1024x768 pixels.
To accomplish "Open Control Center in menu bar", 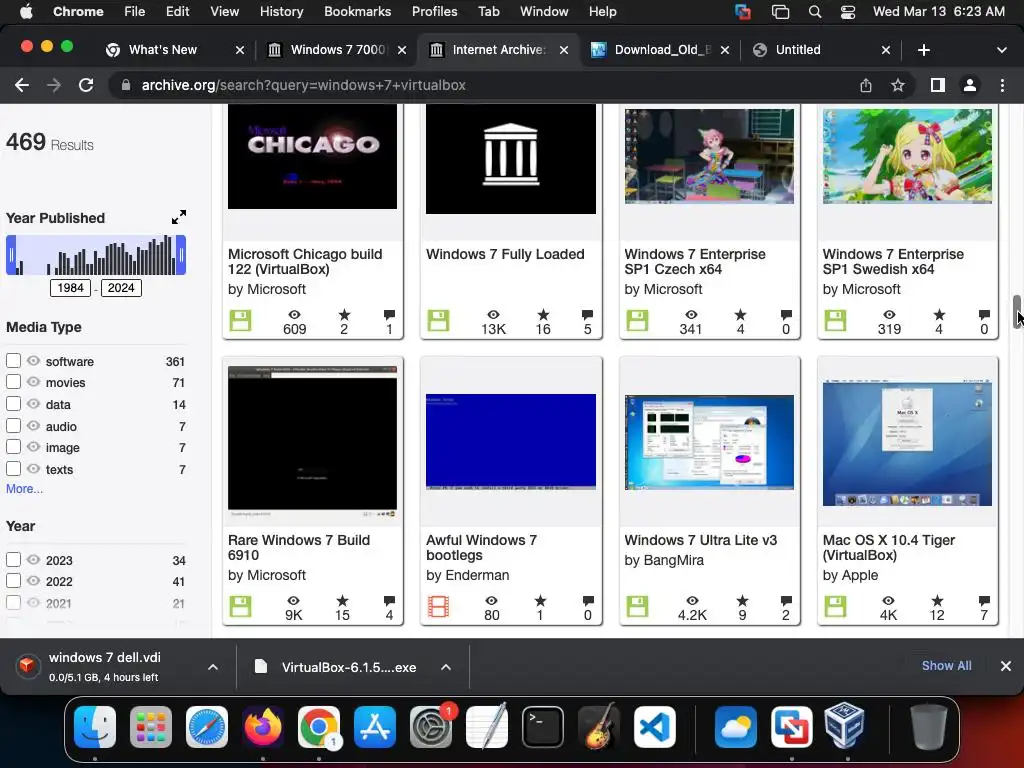I will tap(848, 12).
